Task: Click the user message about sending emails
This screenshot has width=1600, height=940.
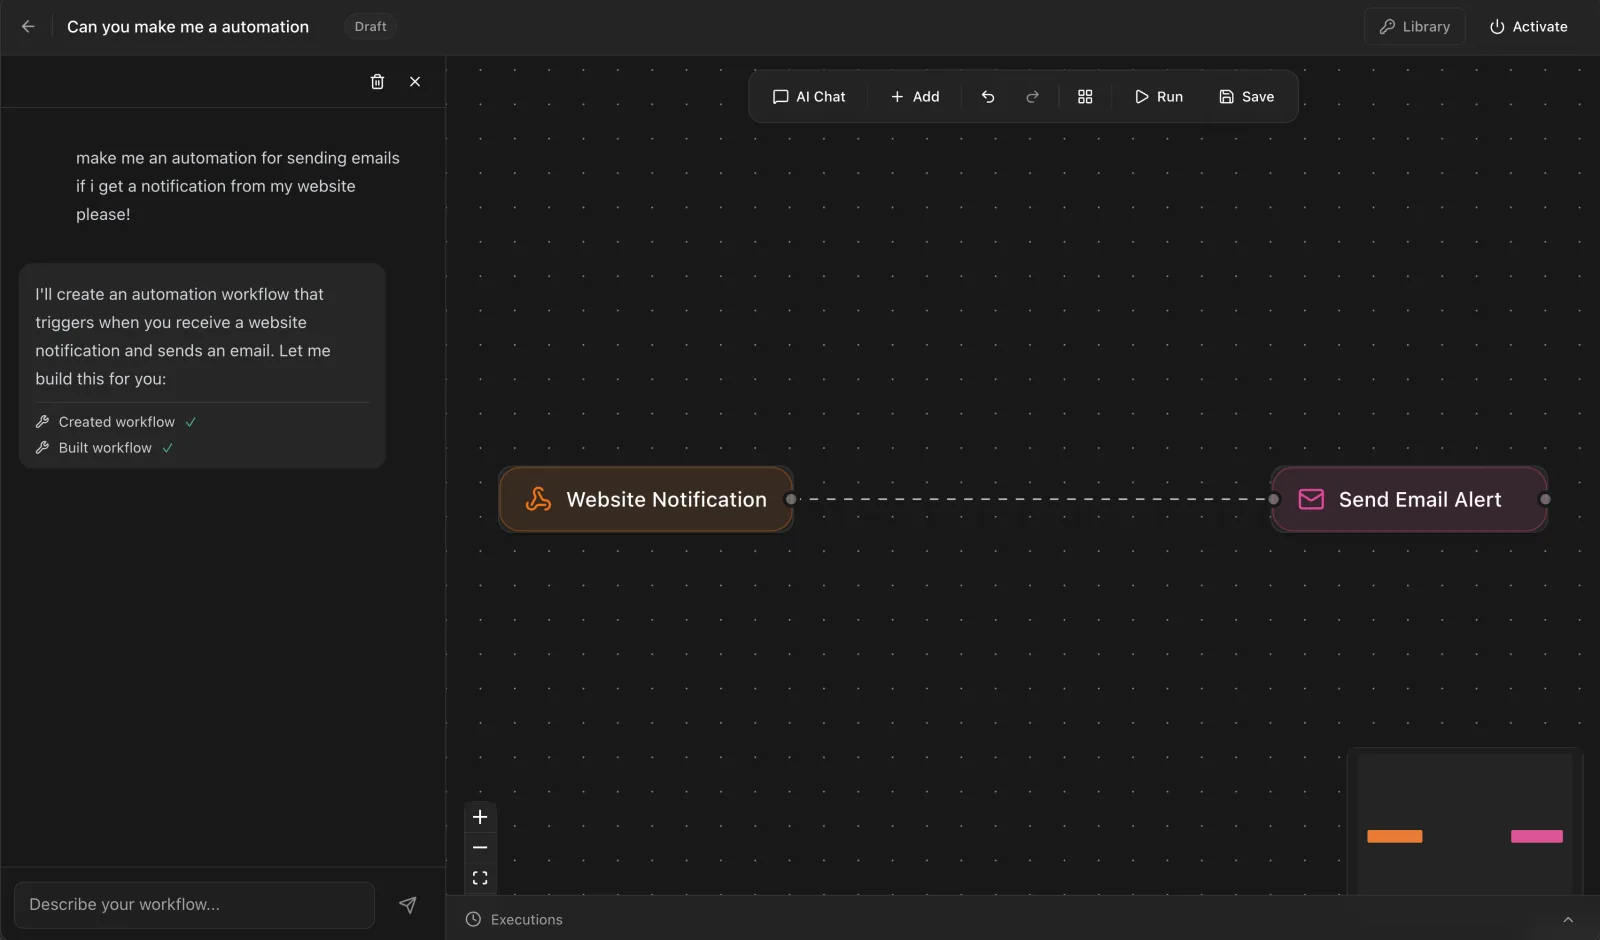Action: tap(238, 186)
